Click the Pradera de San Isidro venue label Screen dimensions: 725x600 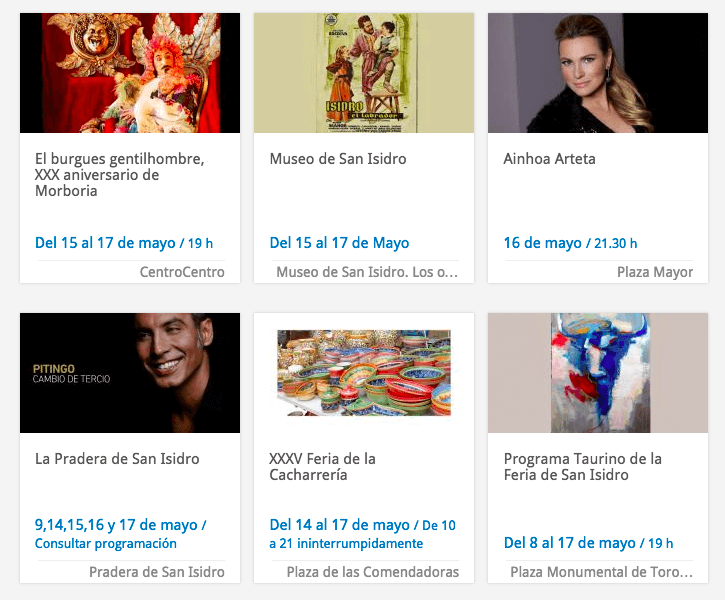tap(157, 572)
